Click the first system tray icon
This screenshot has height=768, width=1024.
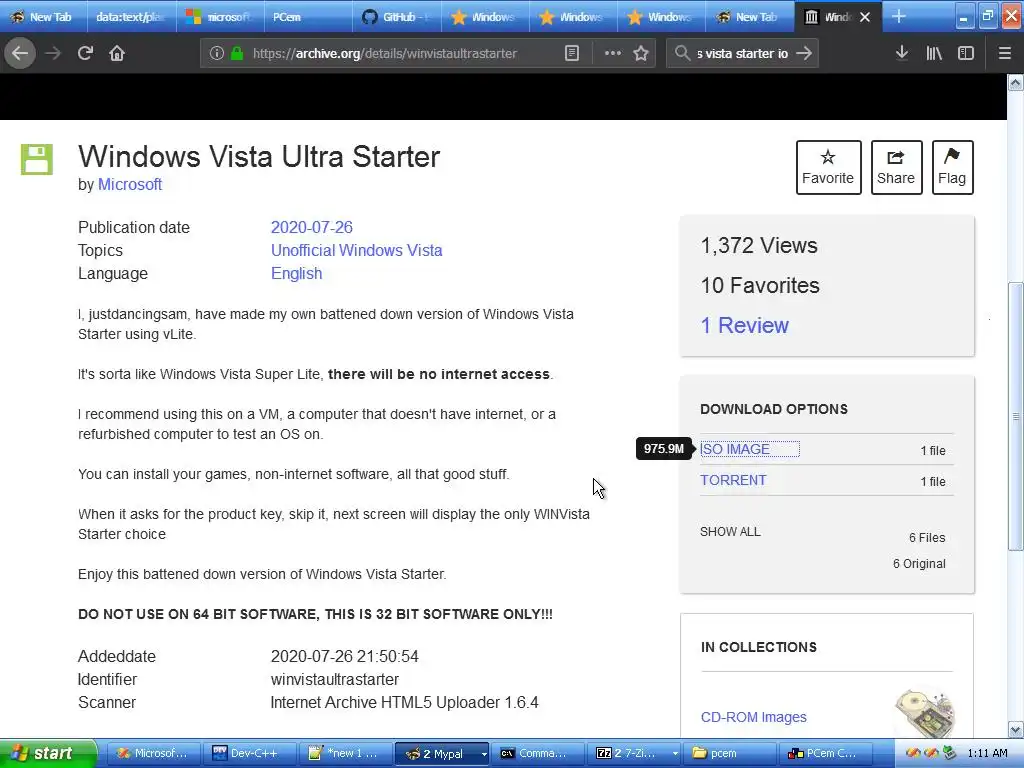[913, 754]
